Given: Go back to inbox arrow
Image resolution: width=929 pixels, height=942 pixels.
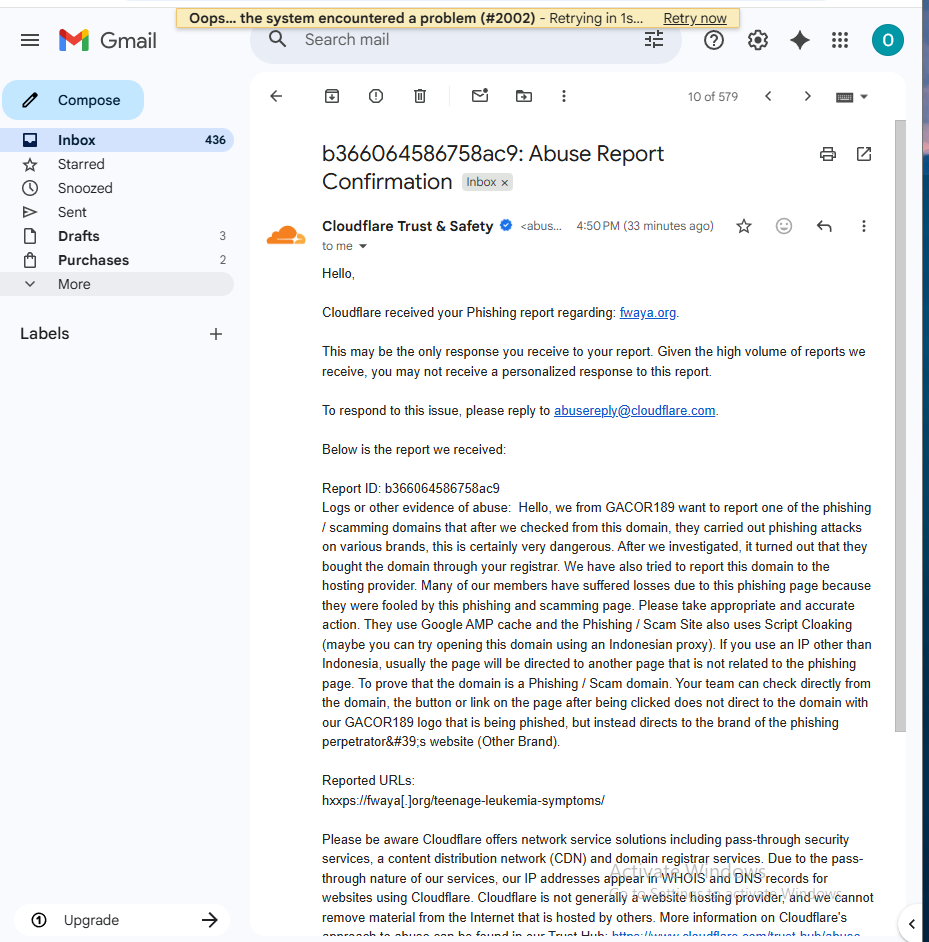Looking at the screenshot, I should coord(276,96).
